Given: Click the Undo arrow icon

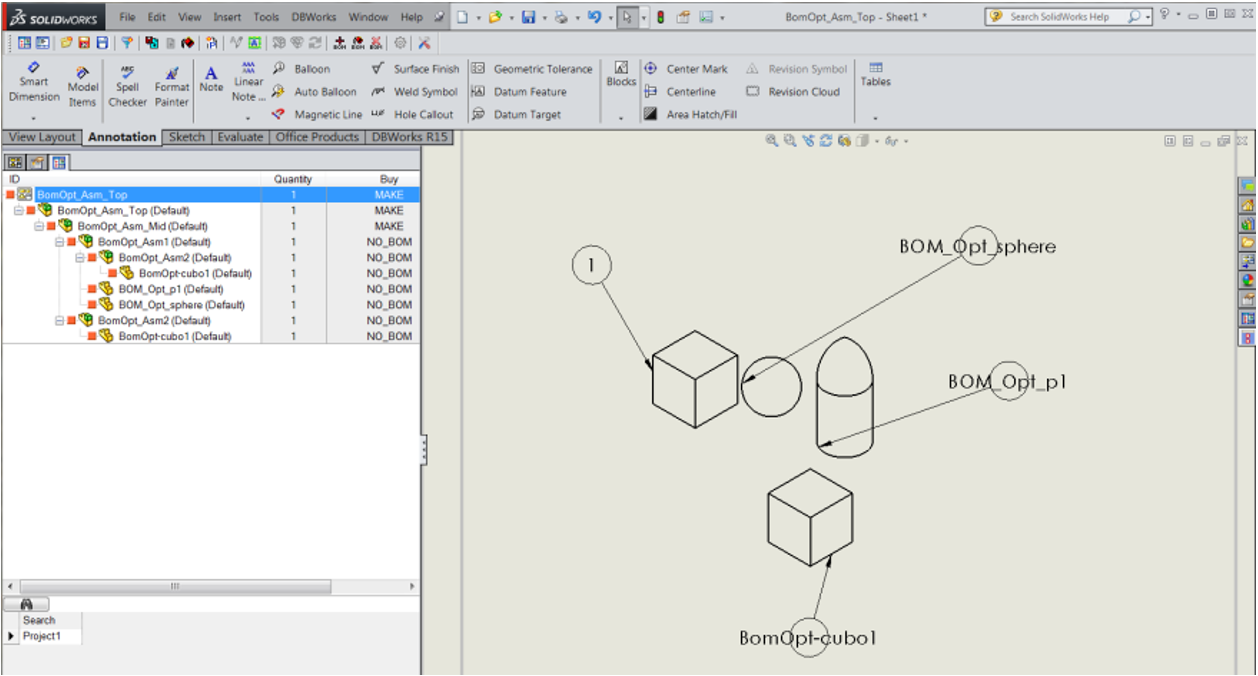Looking at the screenshot, I should 595,17.
